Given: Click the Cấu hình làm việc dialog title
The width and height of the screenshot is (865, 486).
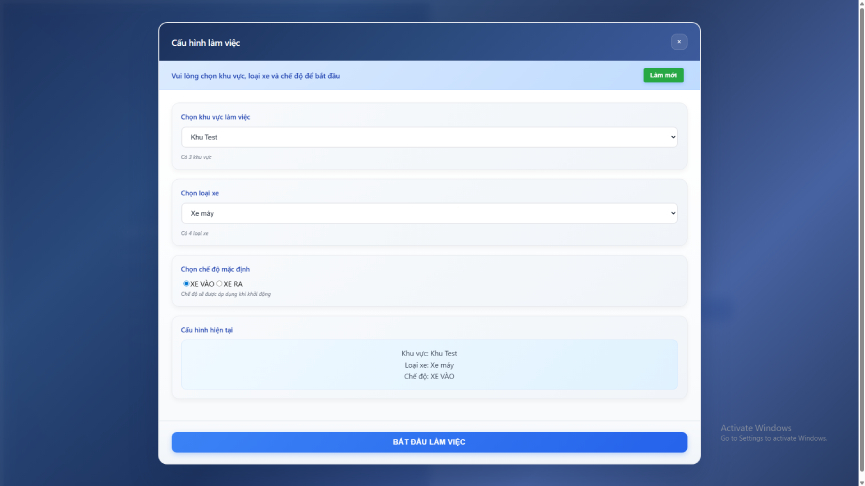Looking at the screenshot, I should click(x=206, y=43).
